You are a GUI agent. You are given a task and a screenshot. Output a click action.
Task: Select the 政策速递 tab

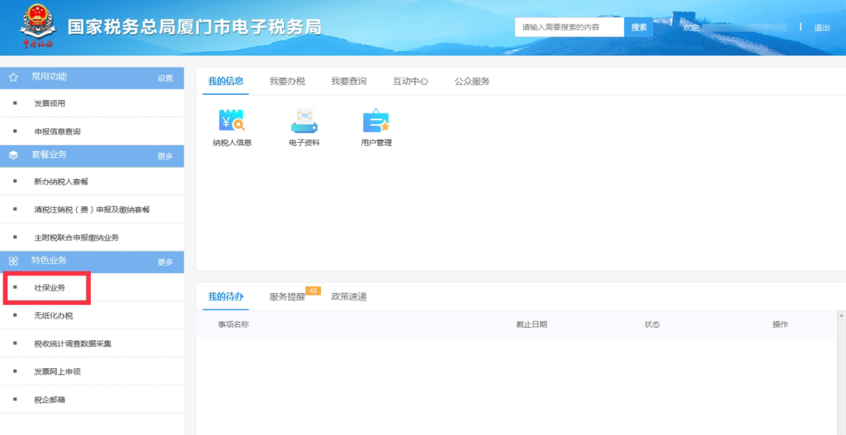[349, 297]
